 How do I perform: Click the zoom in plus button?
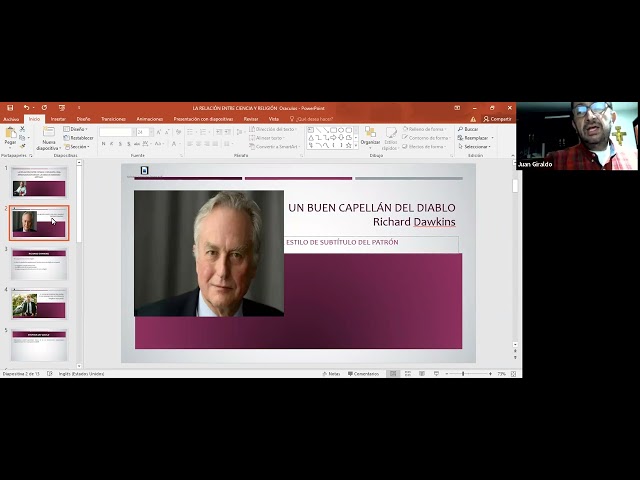coord(490,373)
